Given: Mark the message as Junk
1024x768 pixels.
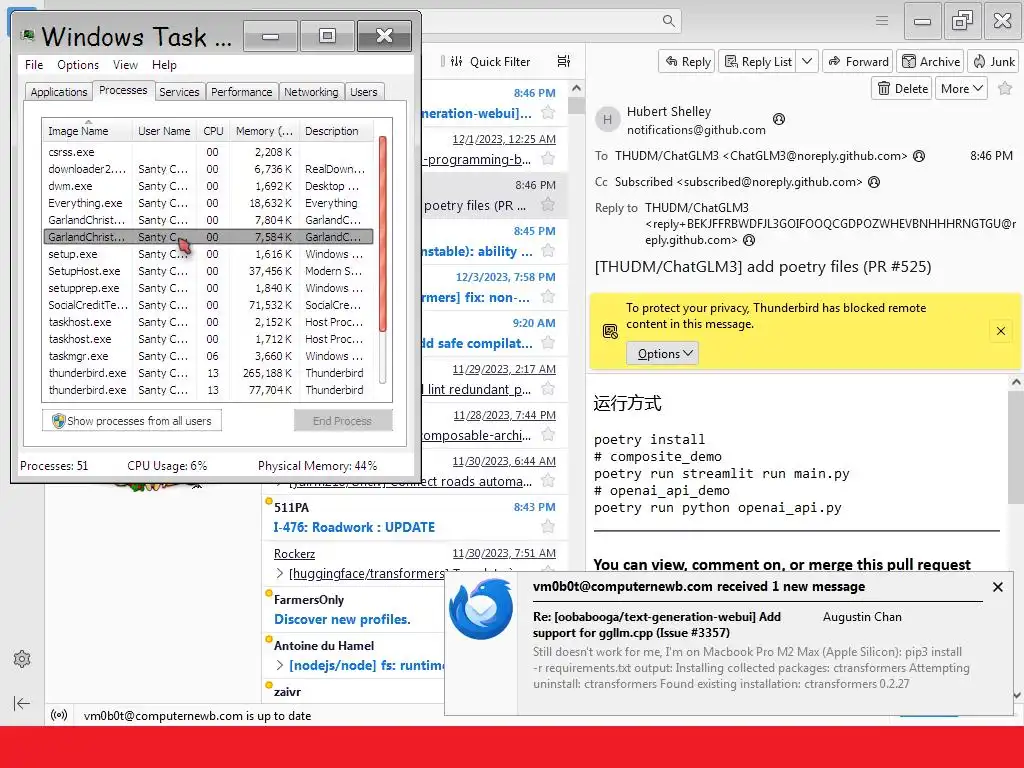Looking at the screenshot, I should 993,61.
